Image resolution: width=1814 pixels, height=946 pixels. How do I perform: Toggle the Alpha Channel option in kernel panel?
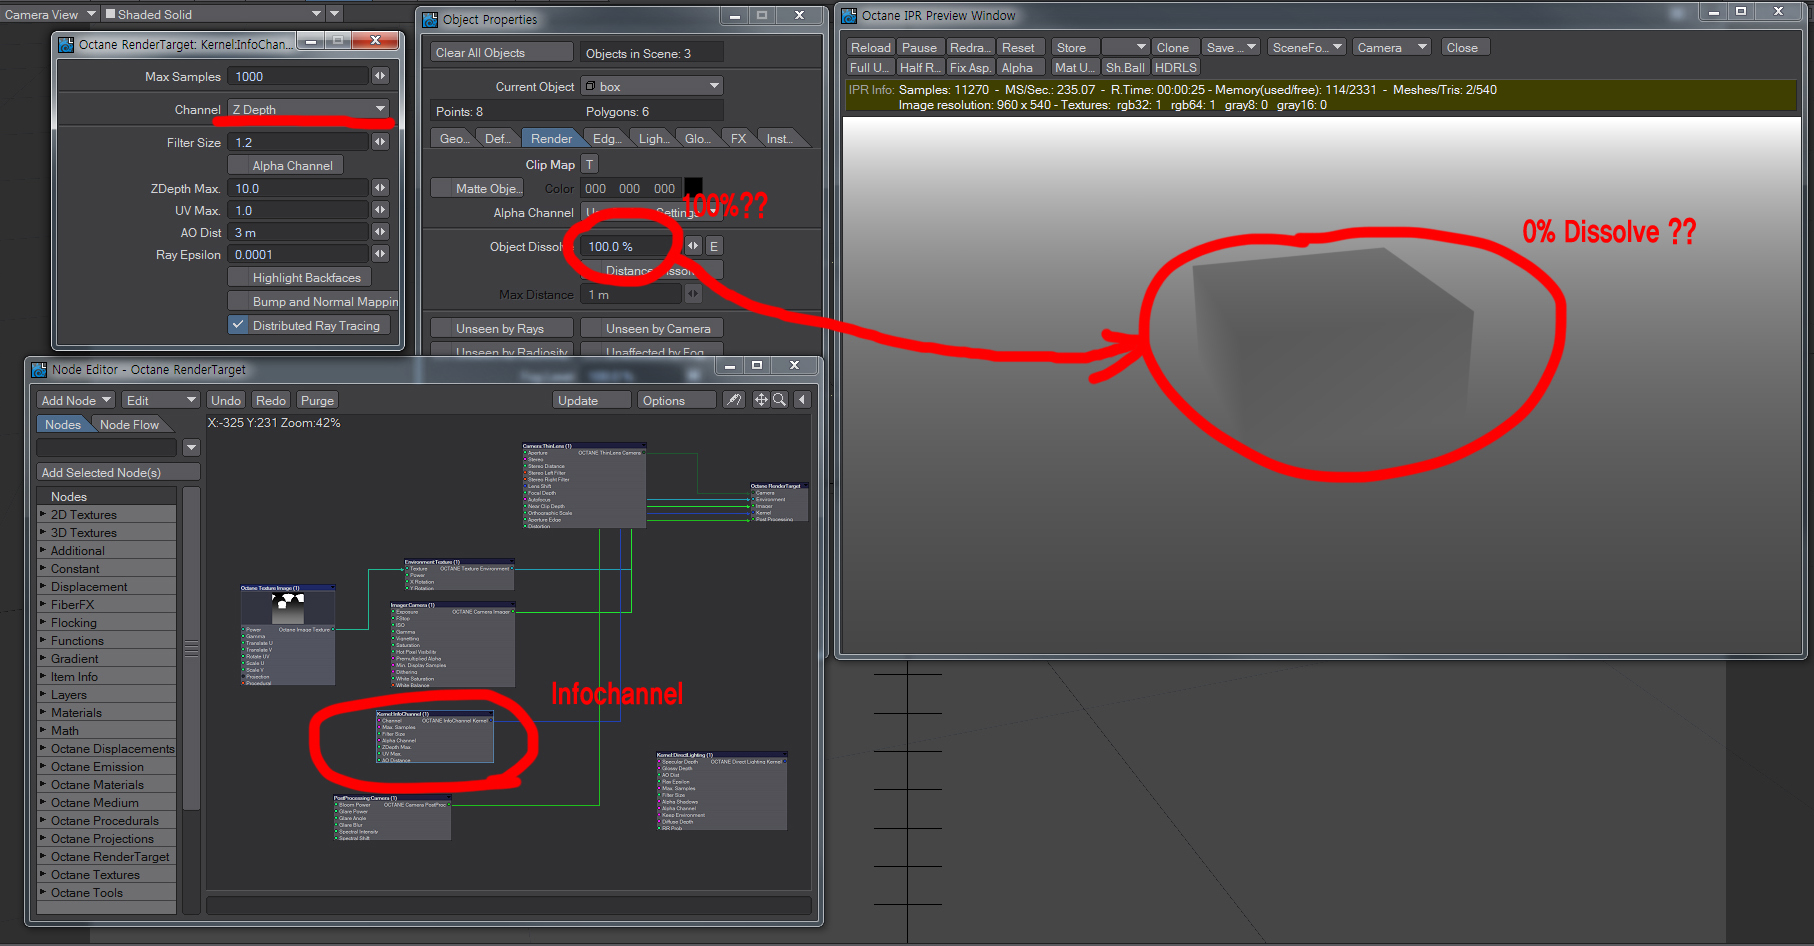point(286,165)
